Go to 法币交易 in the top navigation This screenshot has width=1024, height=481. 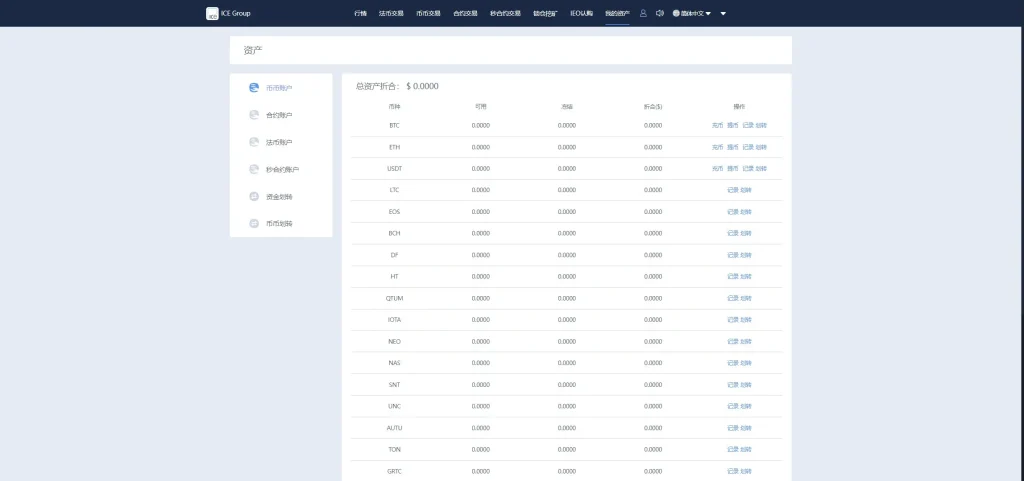click(391, 13)
